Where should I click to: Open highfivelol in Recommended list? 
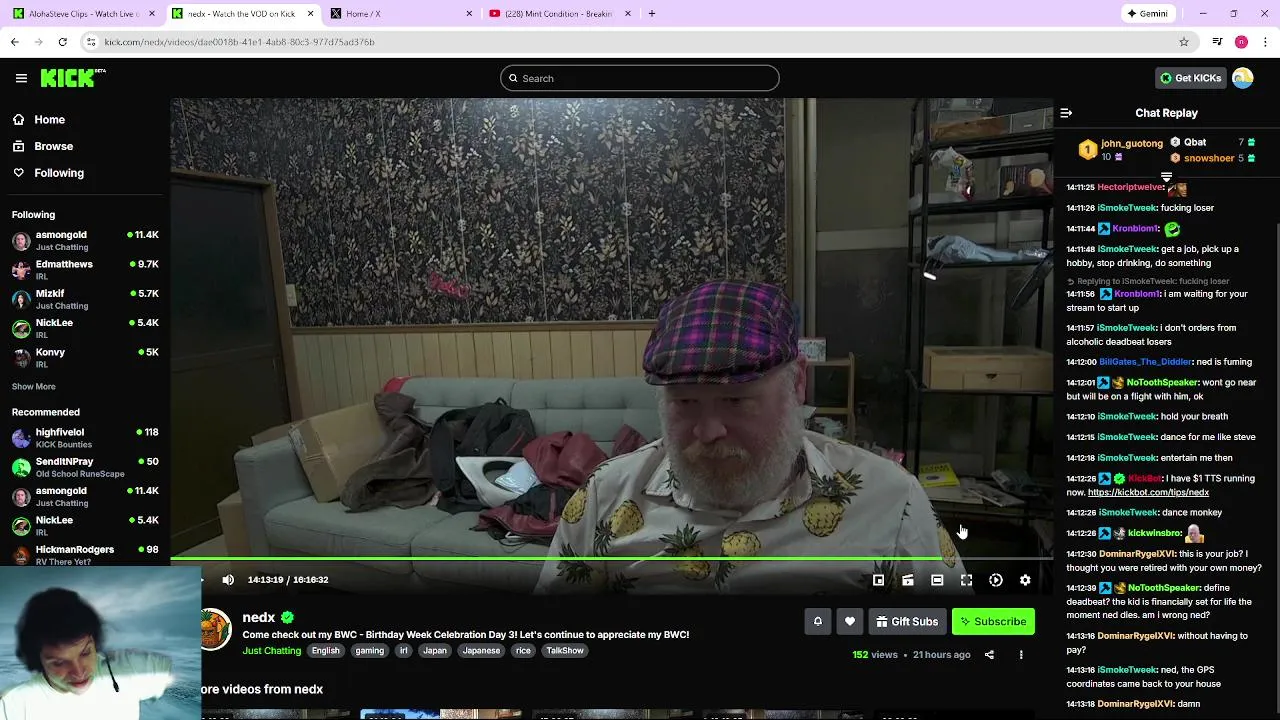pos(85,438)
